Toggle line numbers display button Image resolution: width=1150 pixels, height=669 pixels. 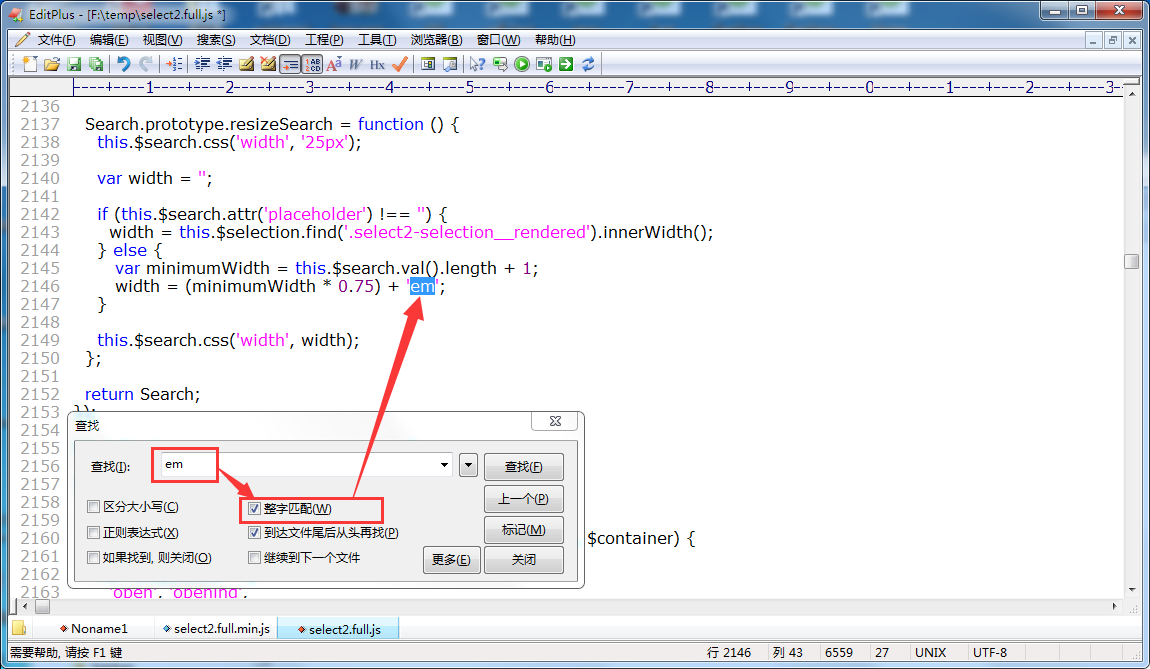click(x=312, y=65)
